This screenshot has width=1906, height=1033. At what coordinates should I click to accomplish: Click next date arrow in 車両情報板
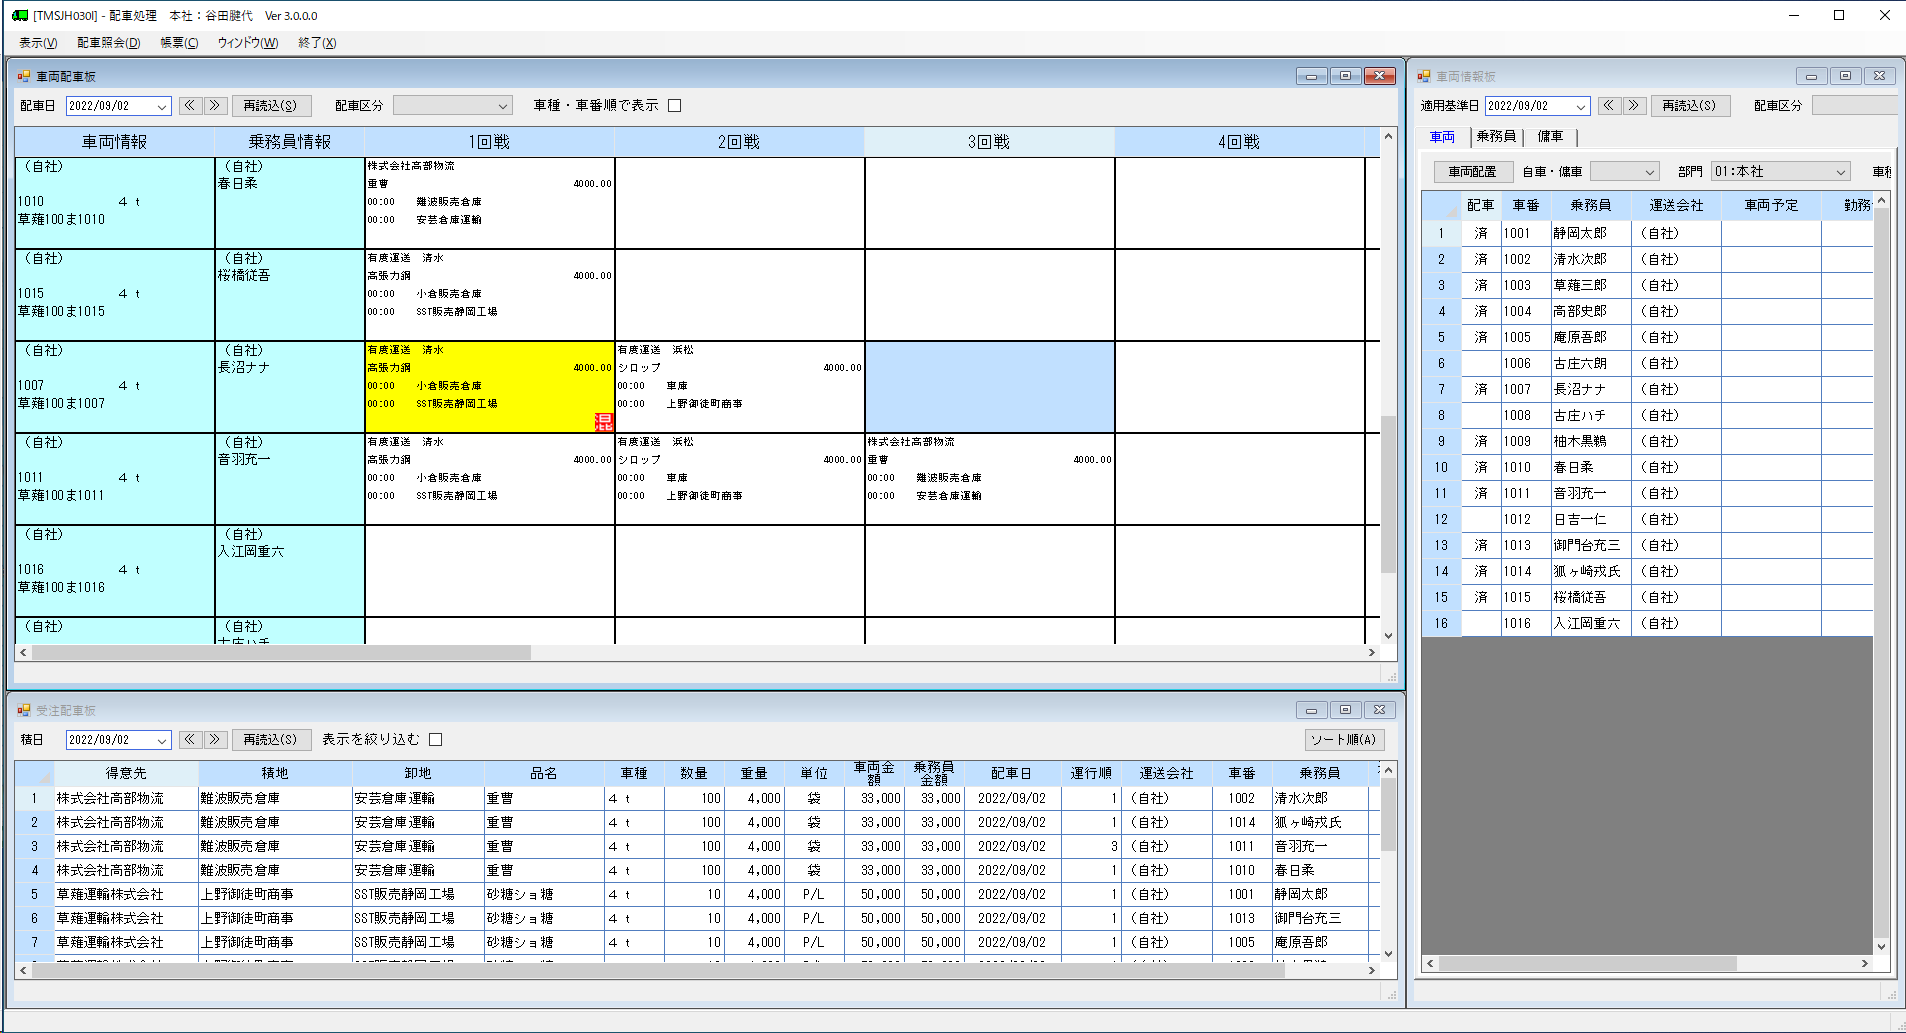coord(1634,105)
